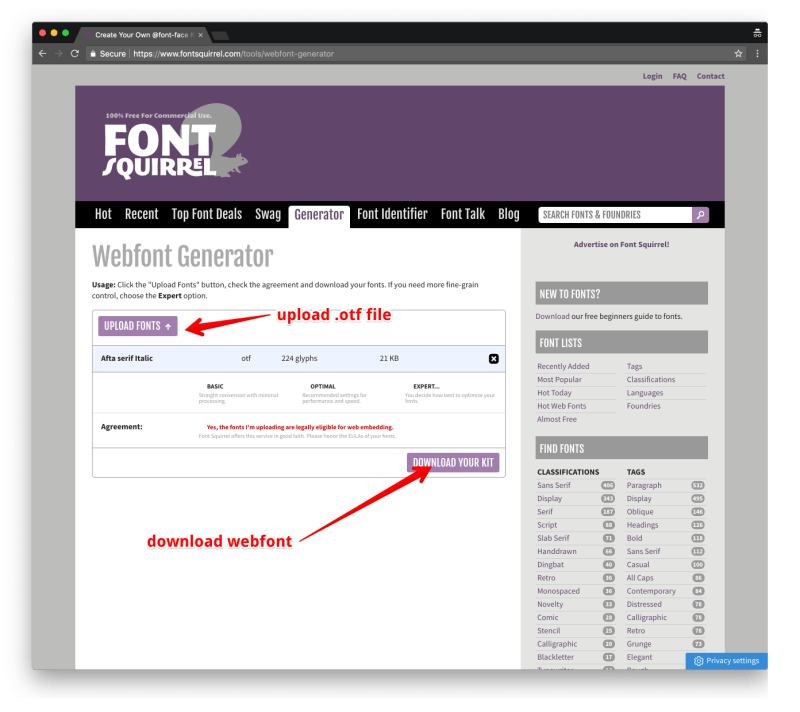Open the Classifications font list link
This screenshot has height=712, width=800.
651,379
